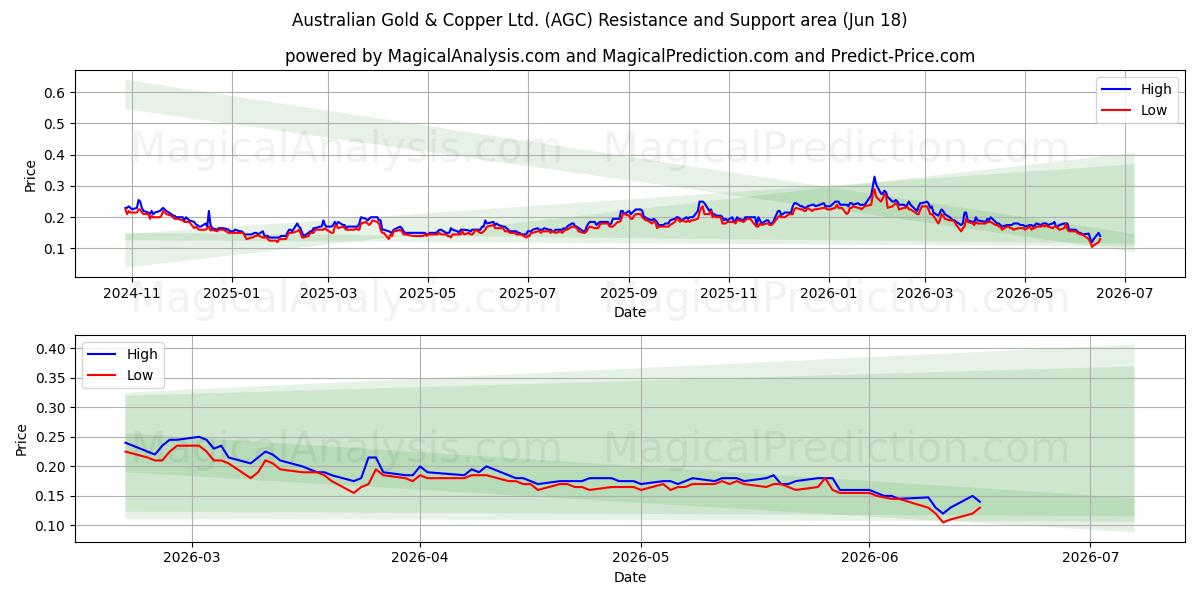
Task: Click the '2025-09' tick label
Action: point(629,293)
